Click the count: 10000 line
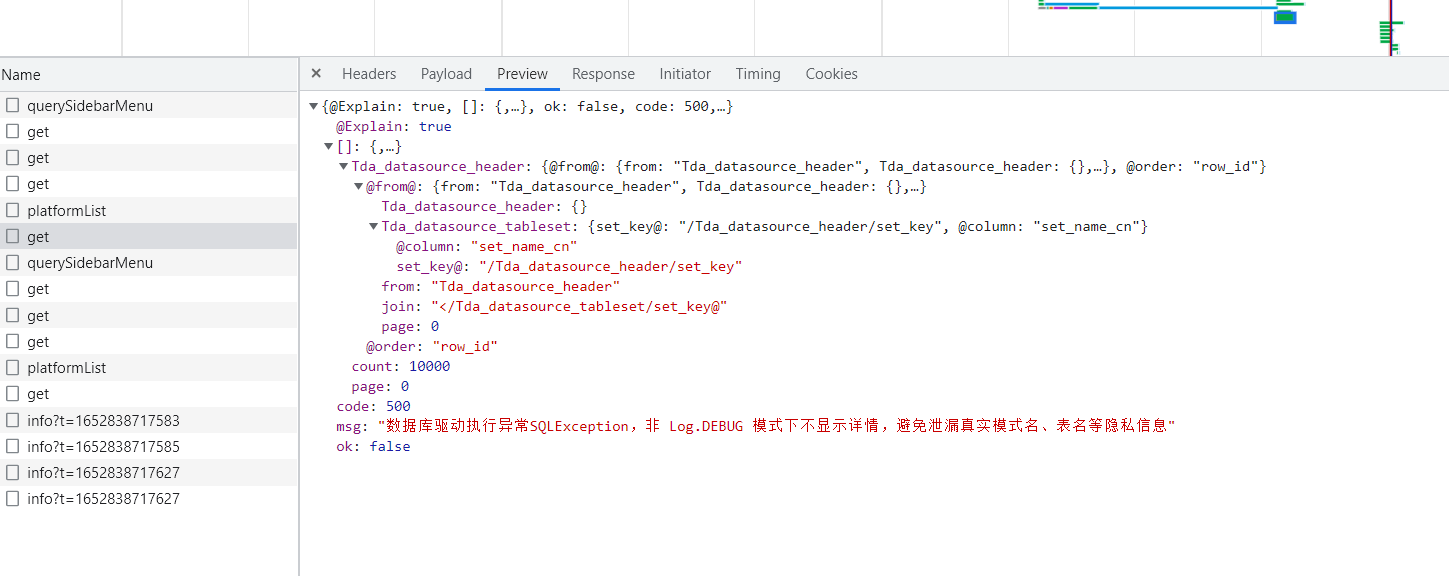Viewport: 1449px width, 576px height. coord(400,367)
